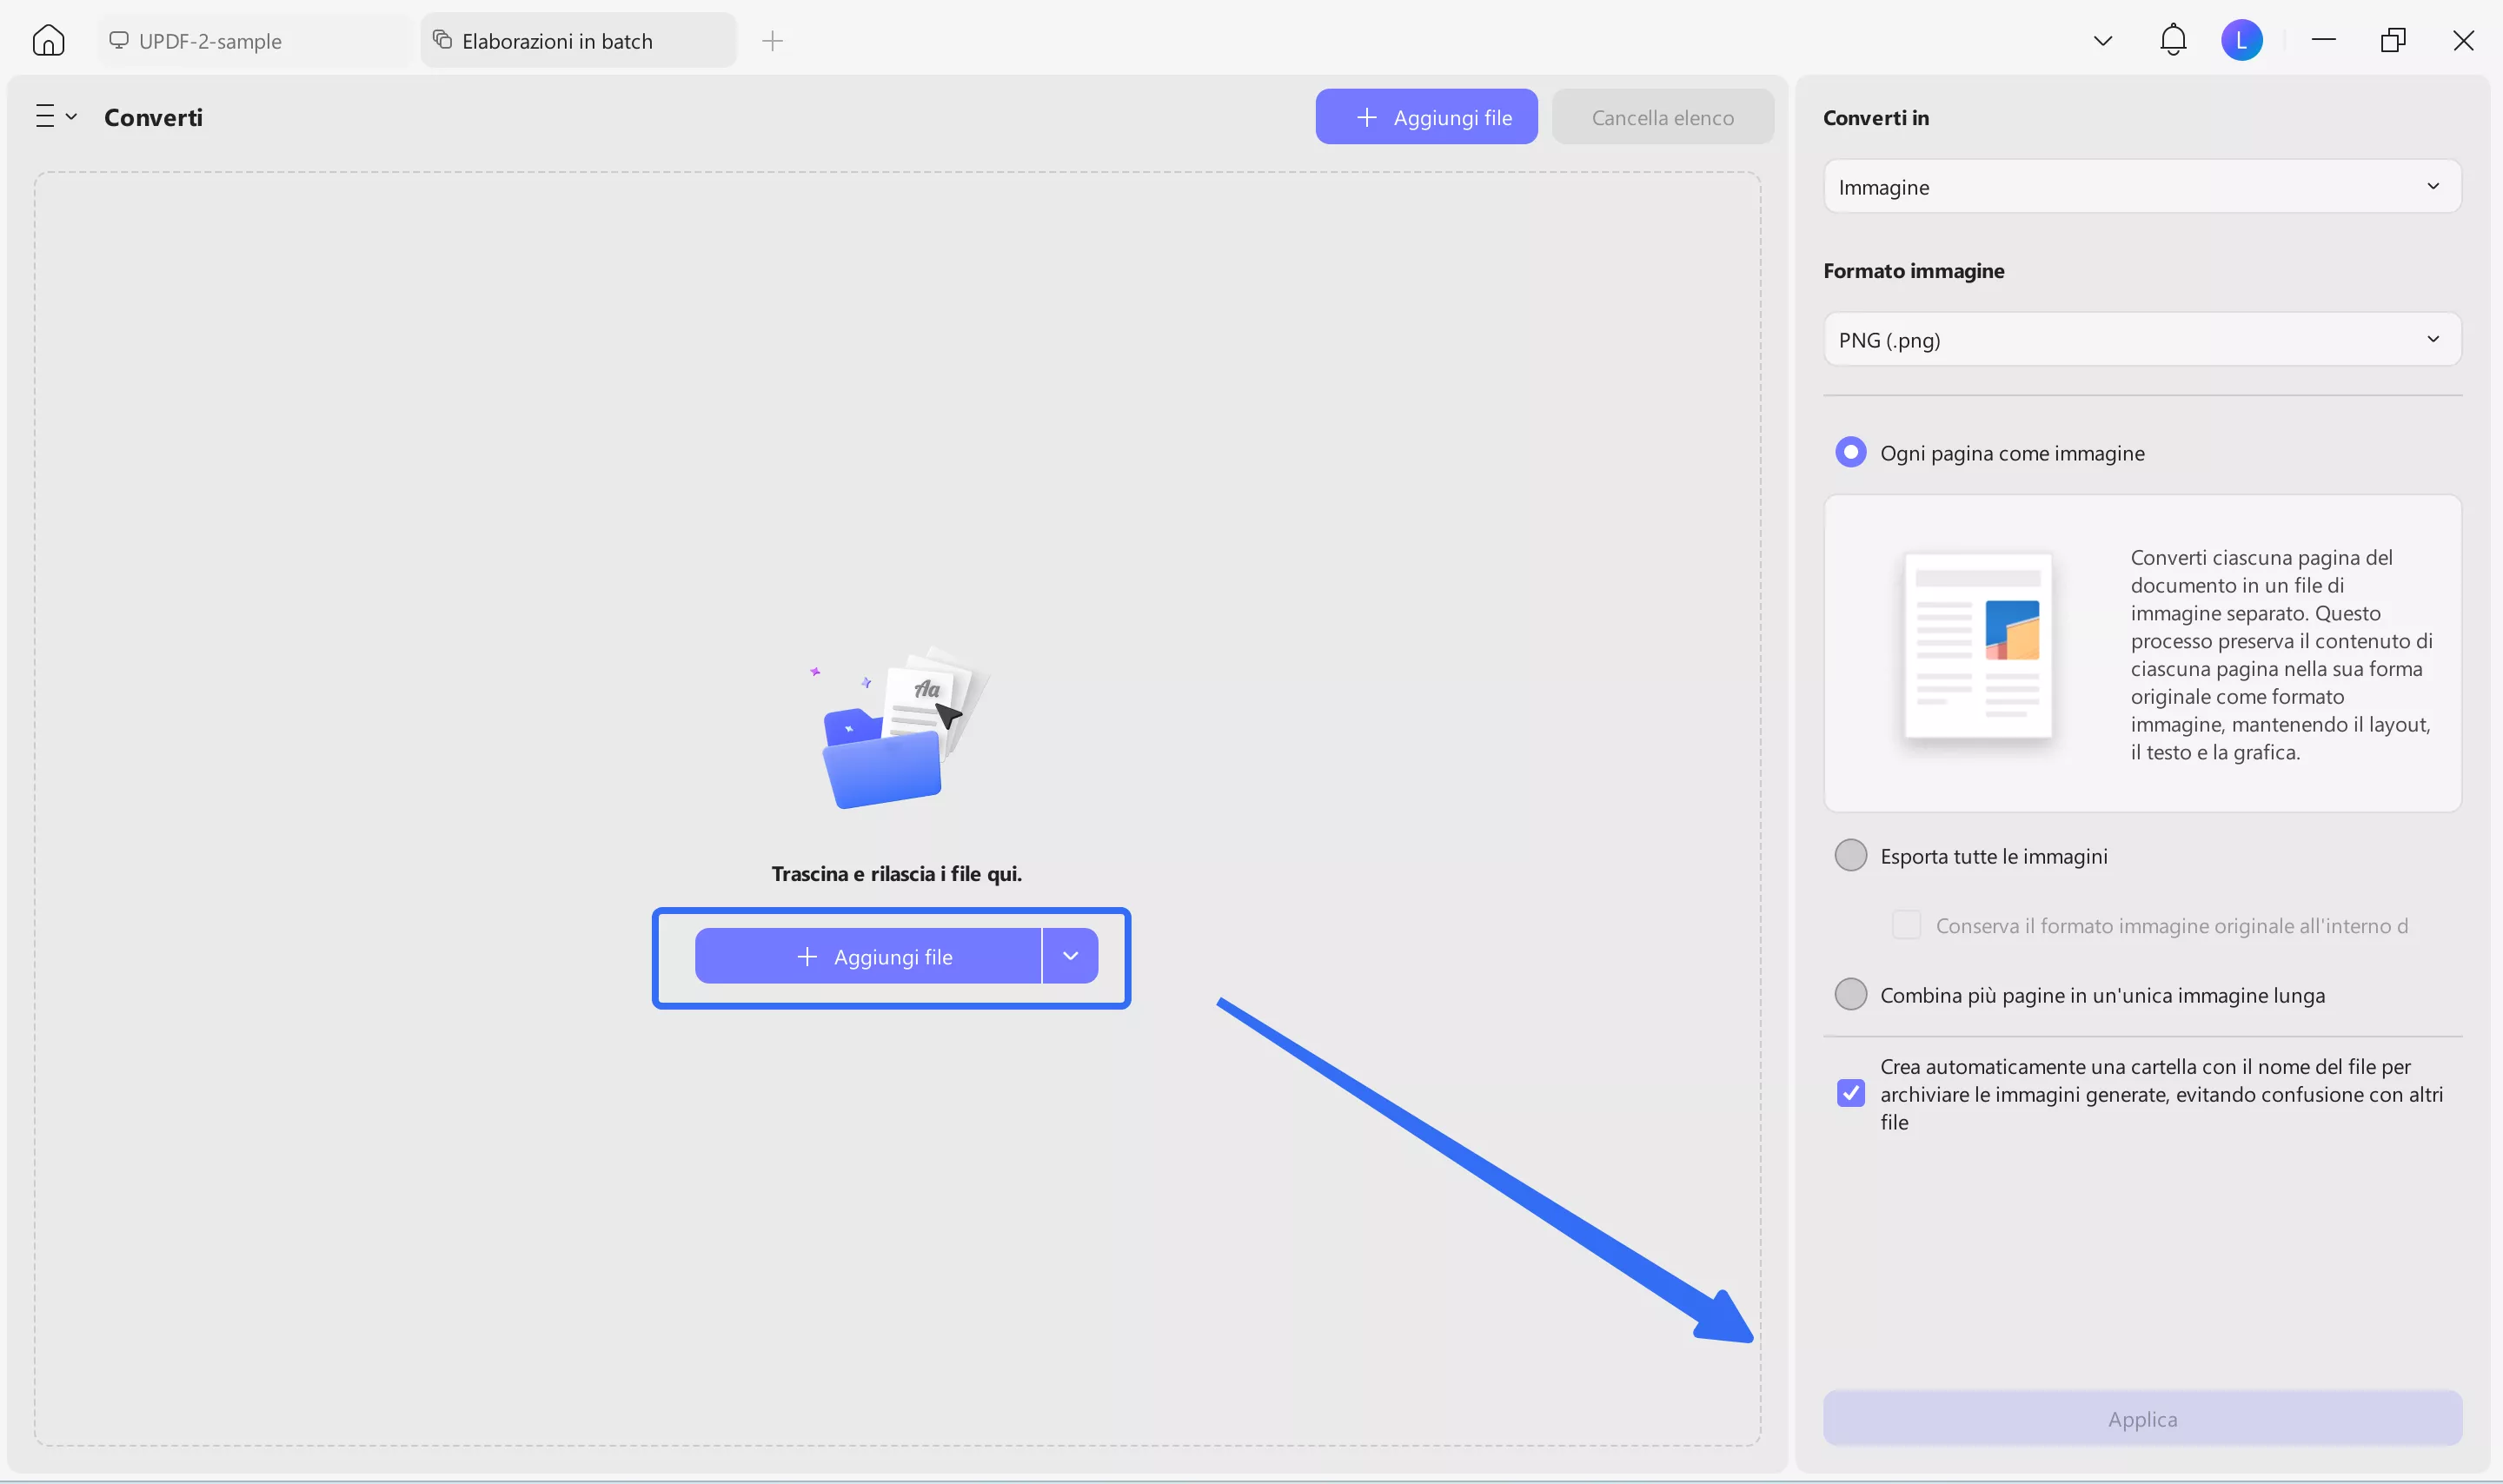
Task: Open the PNG format dropdown
Action: tap(2140, 339)
